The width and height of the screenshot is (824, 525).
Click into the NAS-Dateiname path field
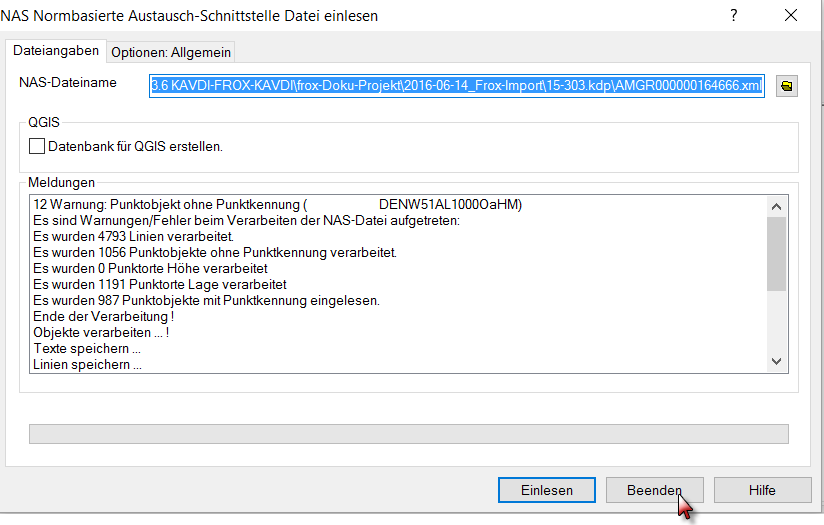tap(457, 85)
